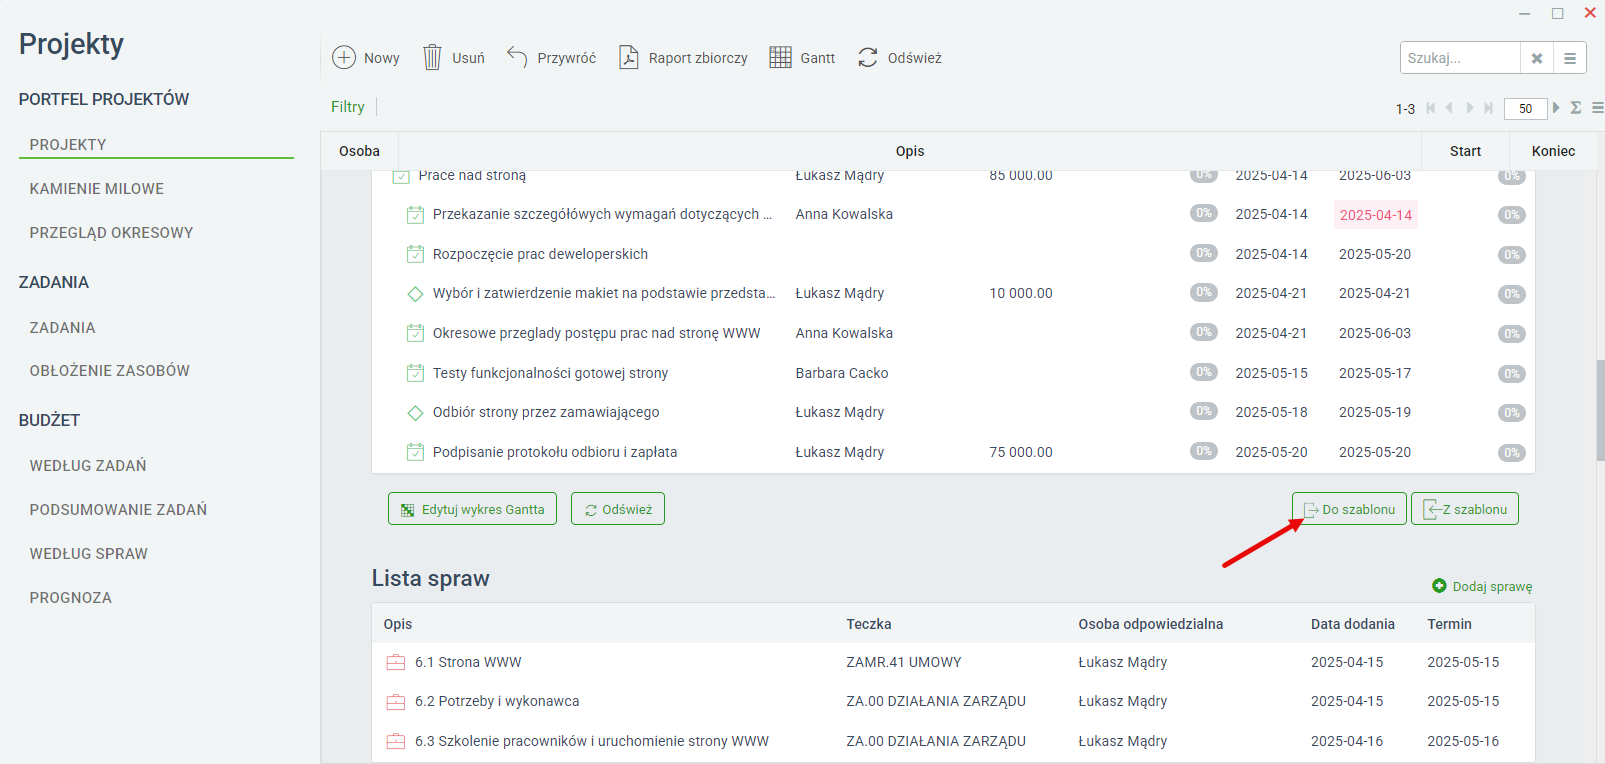Viewport: 1605px width, 764px height.
Task: Click the sigma summary icon
Action: coord(1576,108)
